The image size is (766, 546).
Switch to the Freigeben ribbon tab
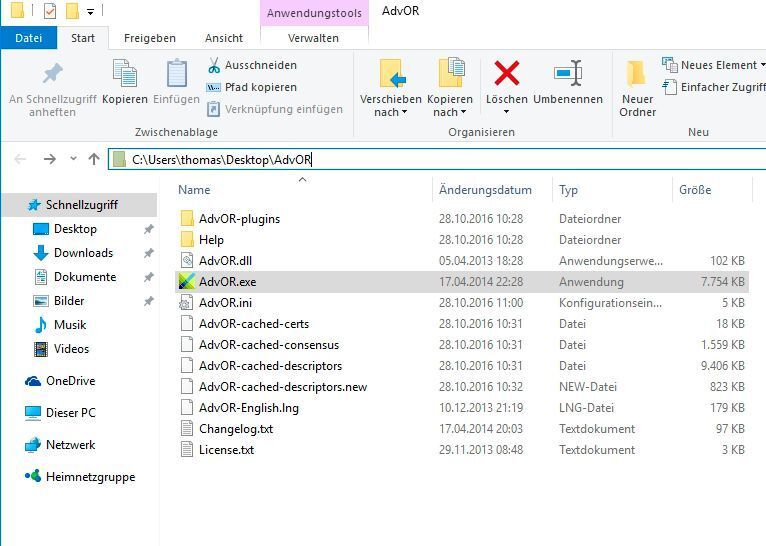point(149,38)
